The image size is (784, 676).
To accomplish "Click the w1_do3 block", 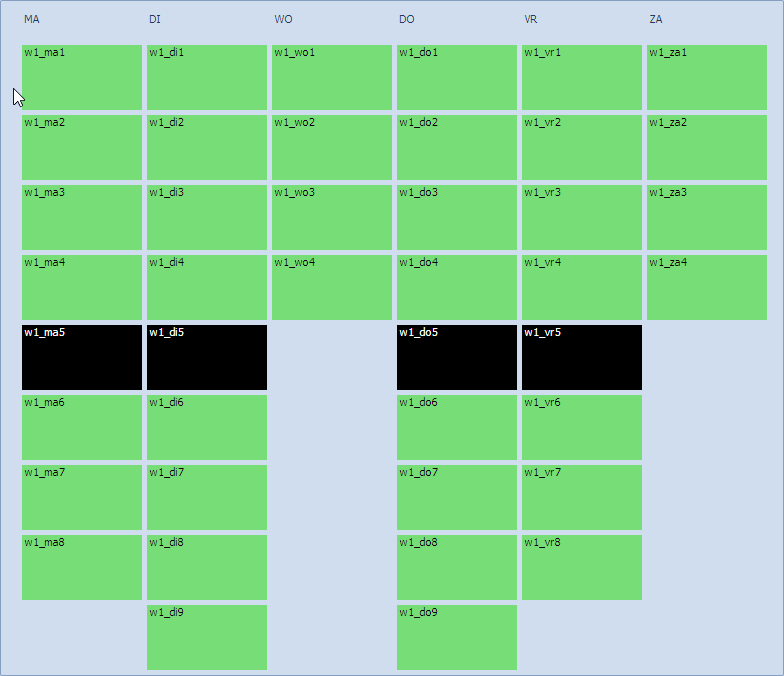I will click(457, 218).
